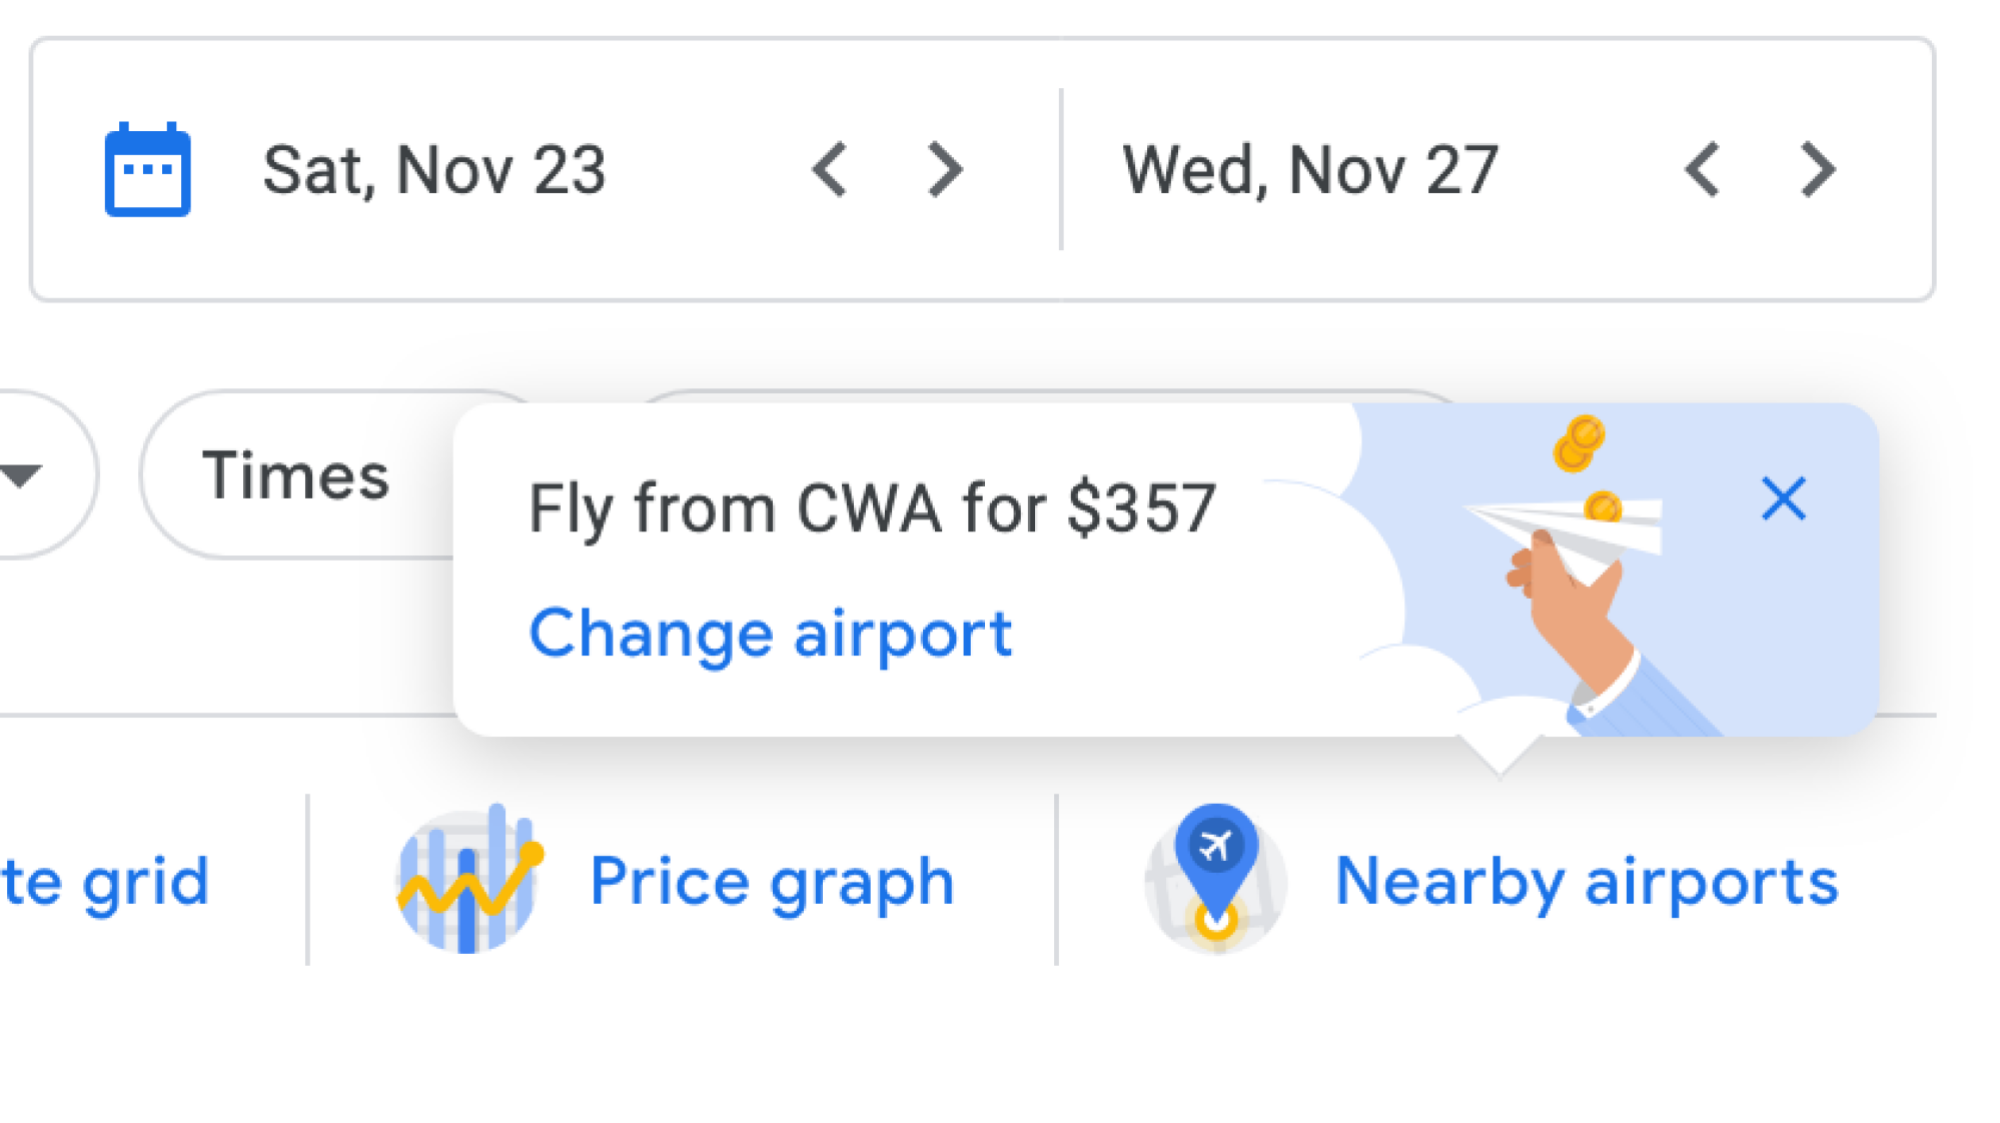The width and height of the screenshot is (2000, 1123).
Task: Follow the Change airport link
Action: 770,634
